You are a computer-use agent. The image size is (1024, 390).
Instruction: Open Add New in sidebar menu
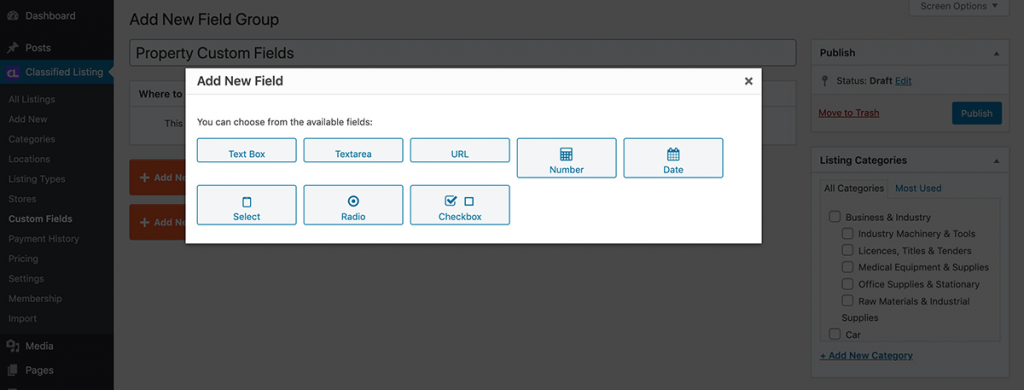(28, 119)
